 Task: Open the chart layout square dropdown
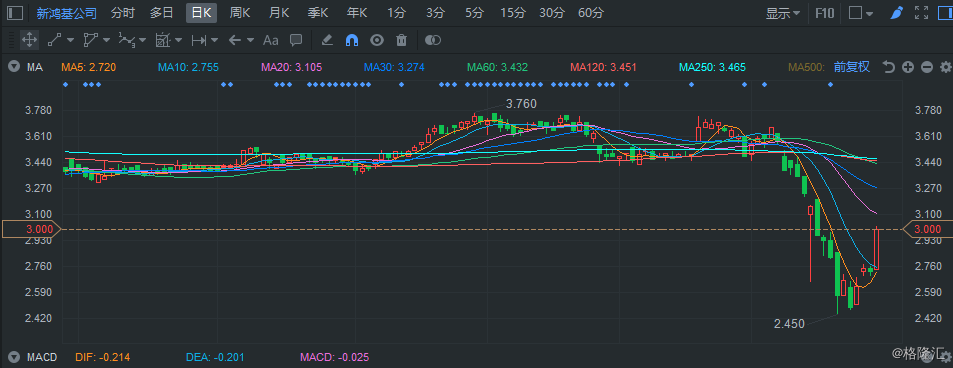coord(861,13)
